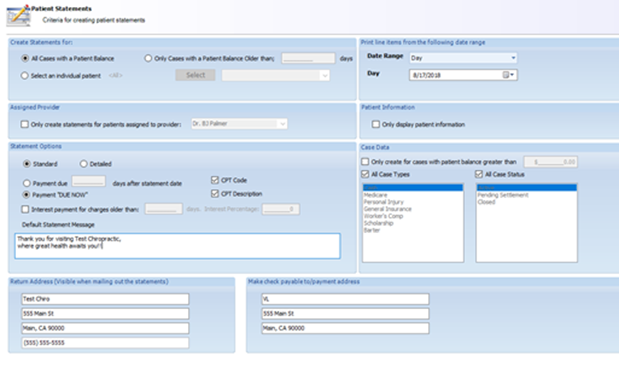Enable statements only for assigned provider
Viewport: 619px width, 380px height.
pos(24,124)
